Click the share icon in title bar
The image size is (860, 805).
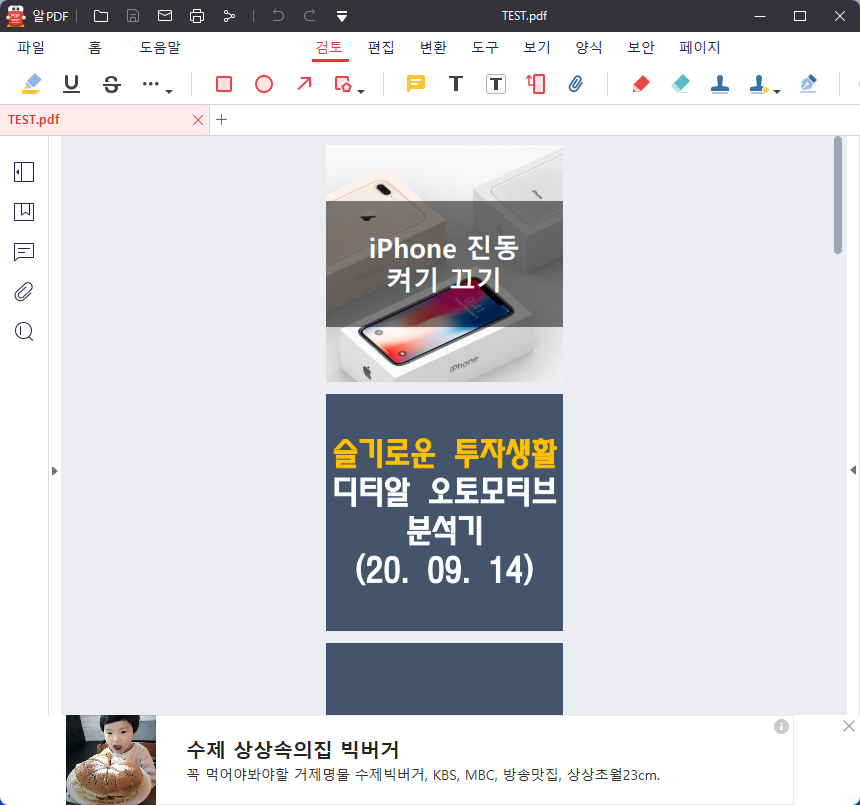coord(229,16)
